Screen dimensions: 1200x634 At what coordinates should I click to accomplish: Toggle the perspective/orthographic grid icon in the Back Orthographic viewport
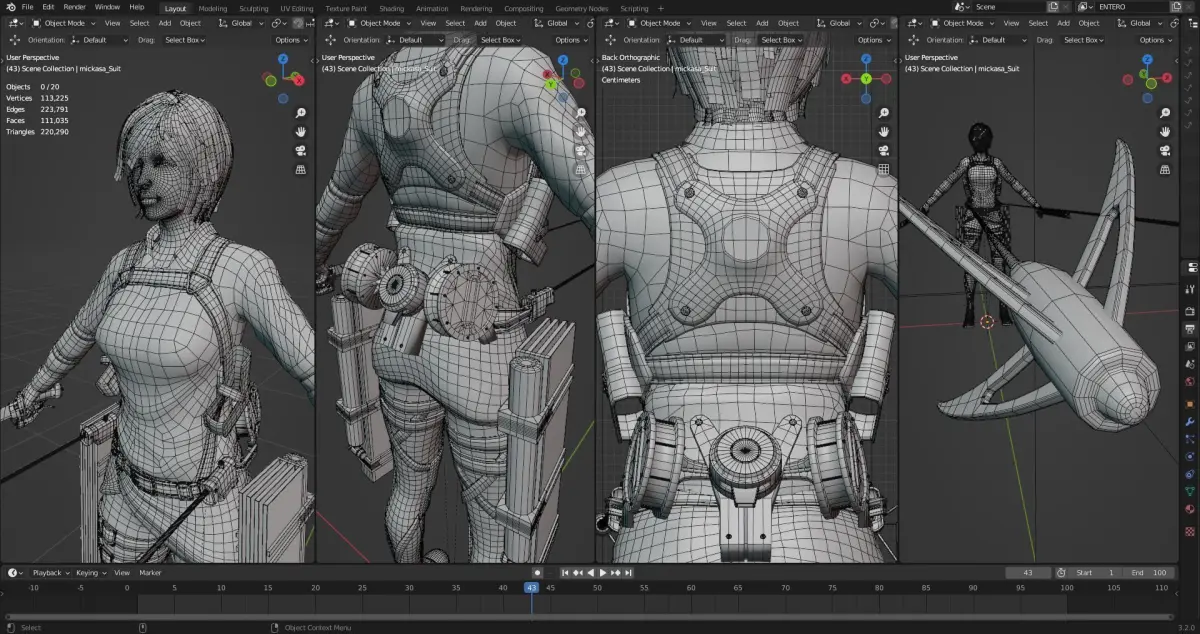(884, 170)
